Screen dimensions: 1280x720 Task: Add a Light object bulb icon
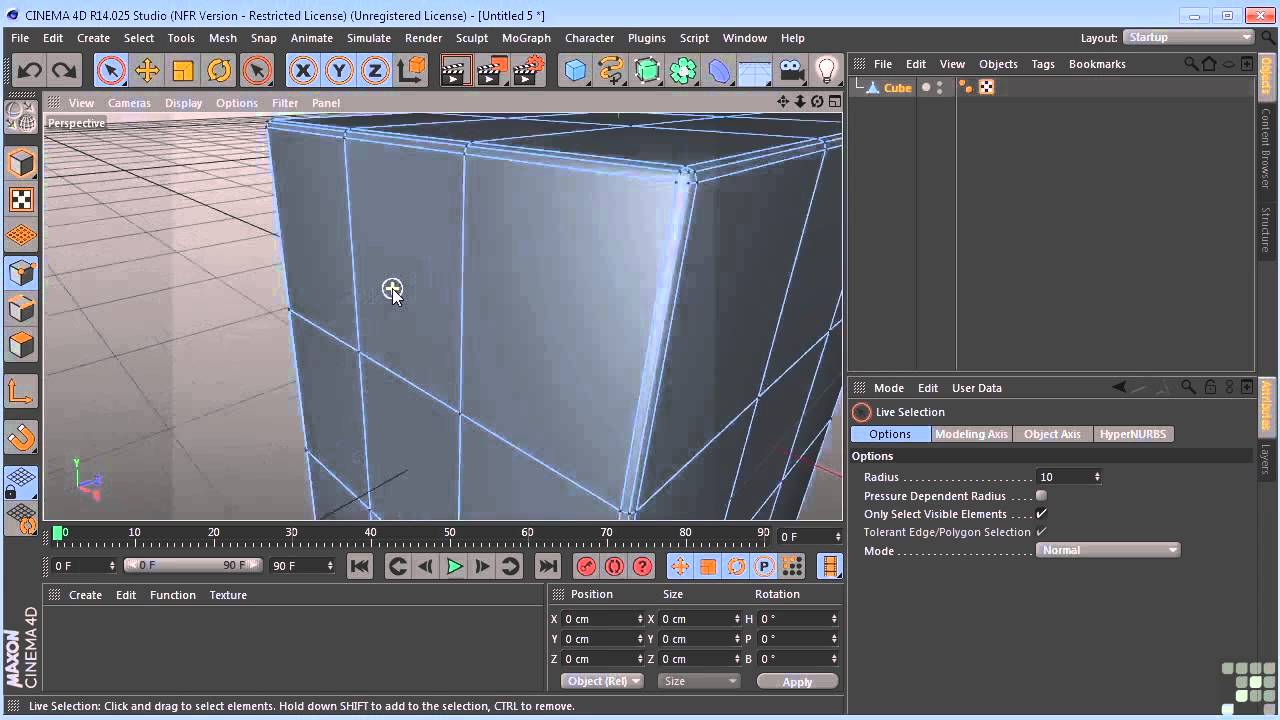pyautogui.click(x=827, y=70)
